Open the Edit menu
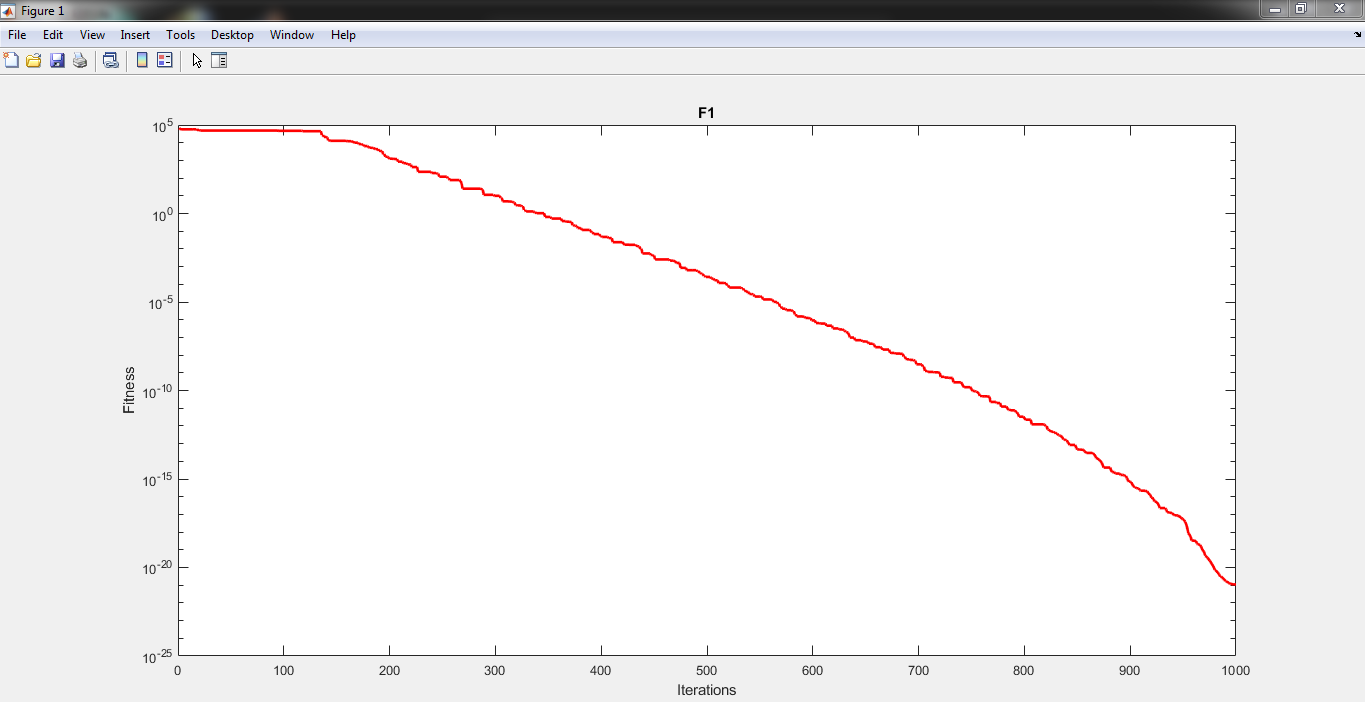This screenshot has height=702, width=1365. click(53, 35)
